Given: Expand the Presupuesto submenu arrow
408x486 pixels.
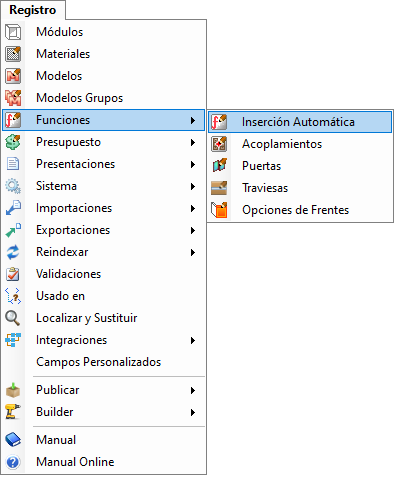Looking at the screenshot, I should (193, 142).
